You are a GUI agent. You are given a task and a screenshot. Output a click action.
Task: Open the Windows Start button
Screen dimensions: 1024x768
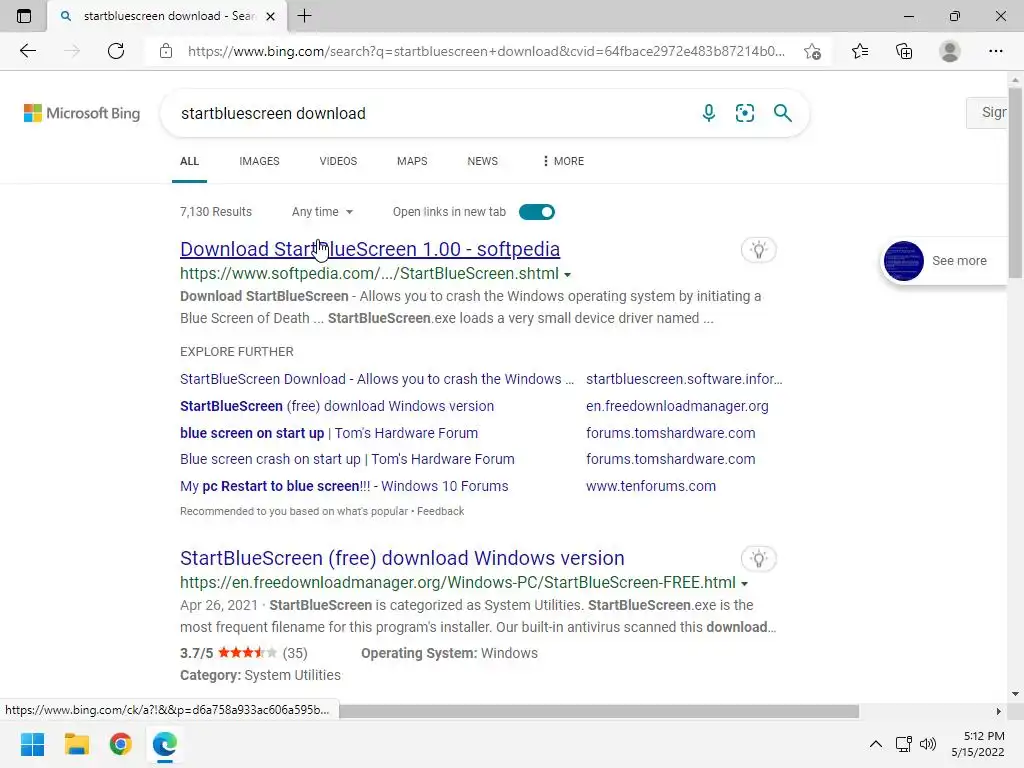(x=32, y=744)
